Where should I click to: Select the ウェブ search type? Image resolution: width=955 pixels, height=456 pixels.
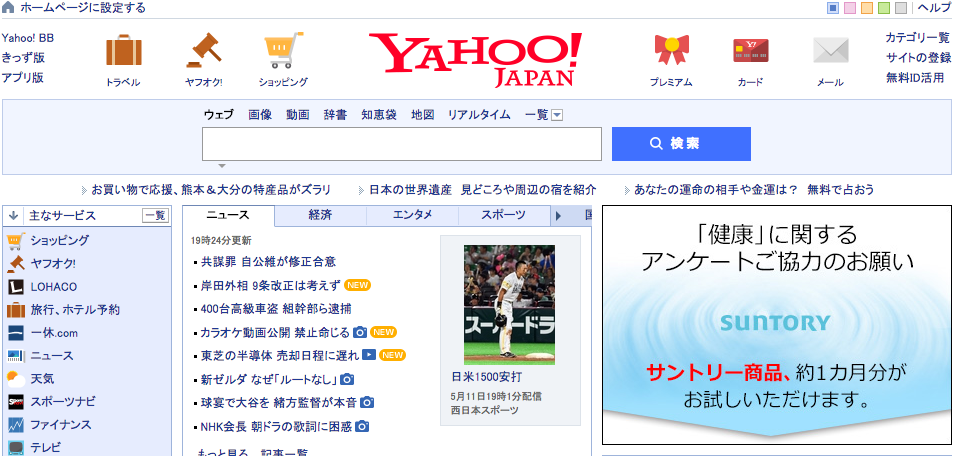coord(219,114)
